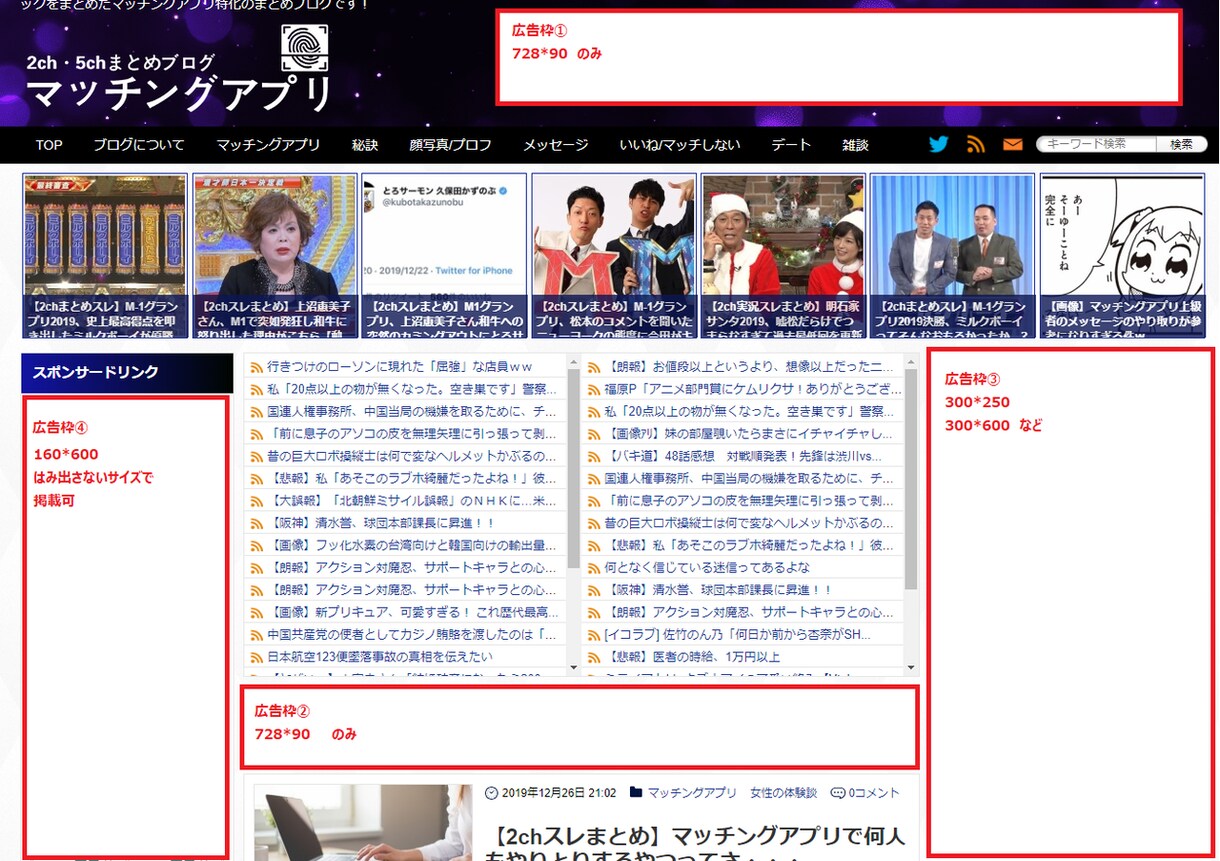
Task: Open the orange RSS feed icon in navbar
Action: pos(976,144)
